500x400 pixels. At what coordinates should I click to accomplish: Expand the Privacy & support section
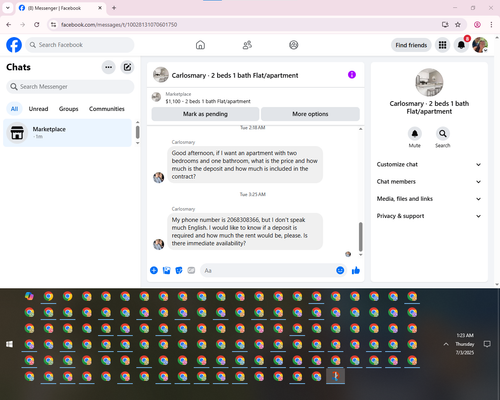(x=429, y=216)
